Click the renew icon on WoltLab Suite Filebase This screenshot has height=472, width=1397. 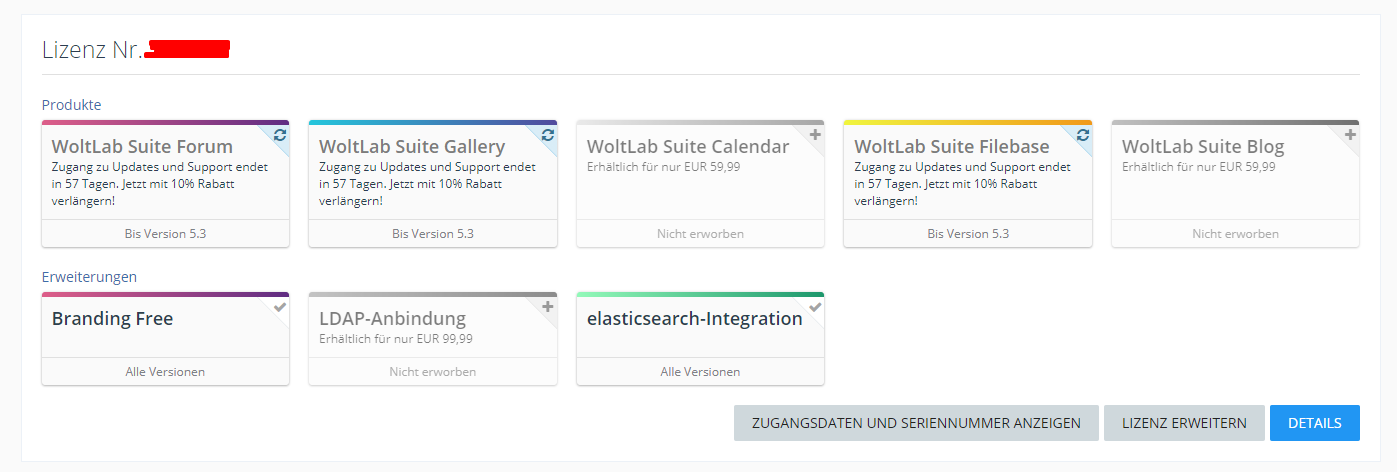[1083, 135]
